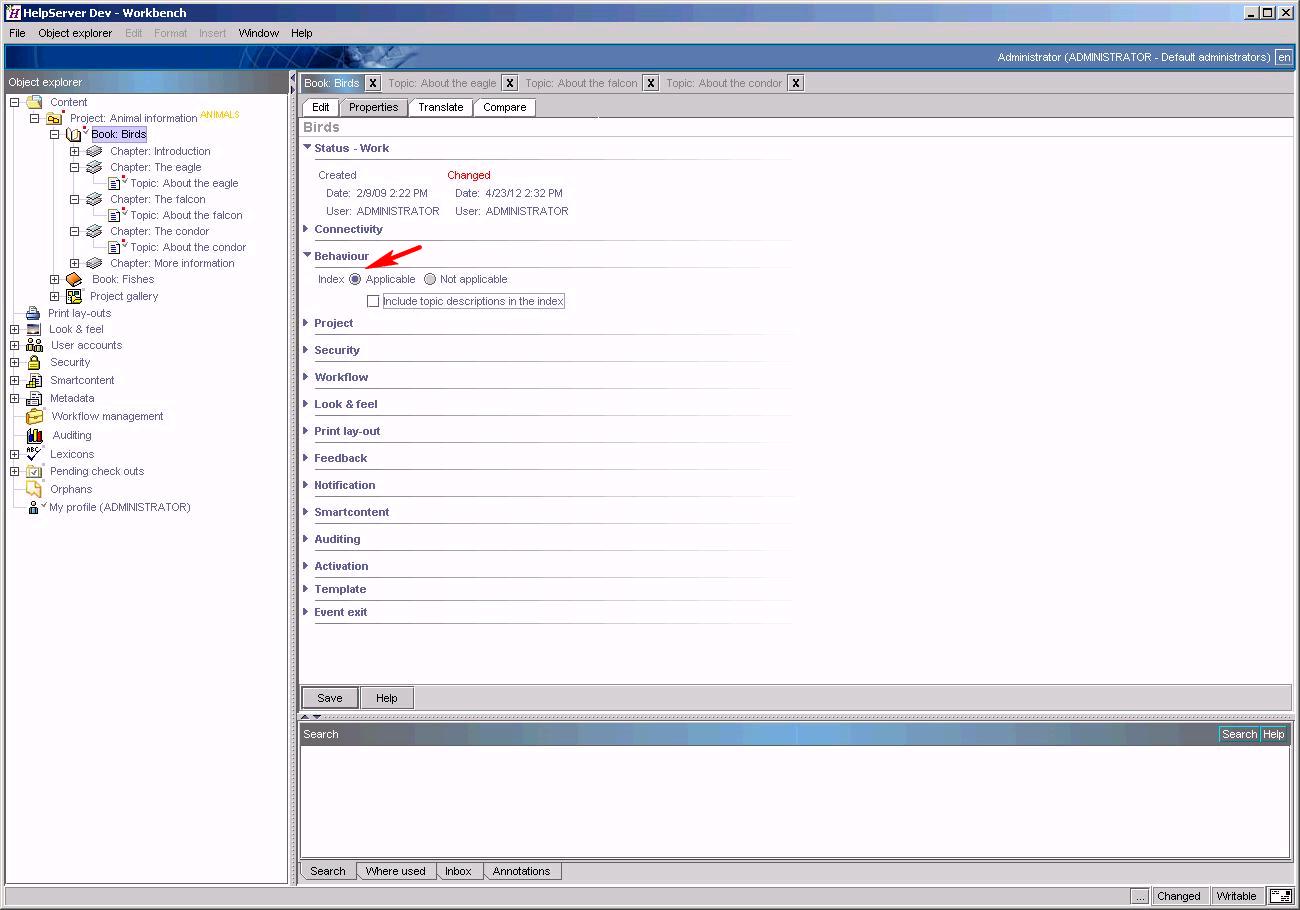Click the Introduction chapter icon
This screenshot has height=910, width=1300.
click(94, 151)
